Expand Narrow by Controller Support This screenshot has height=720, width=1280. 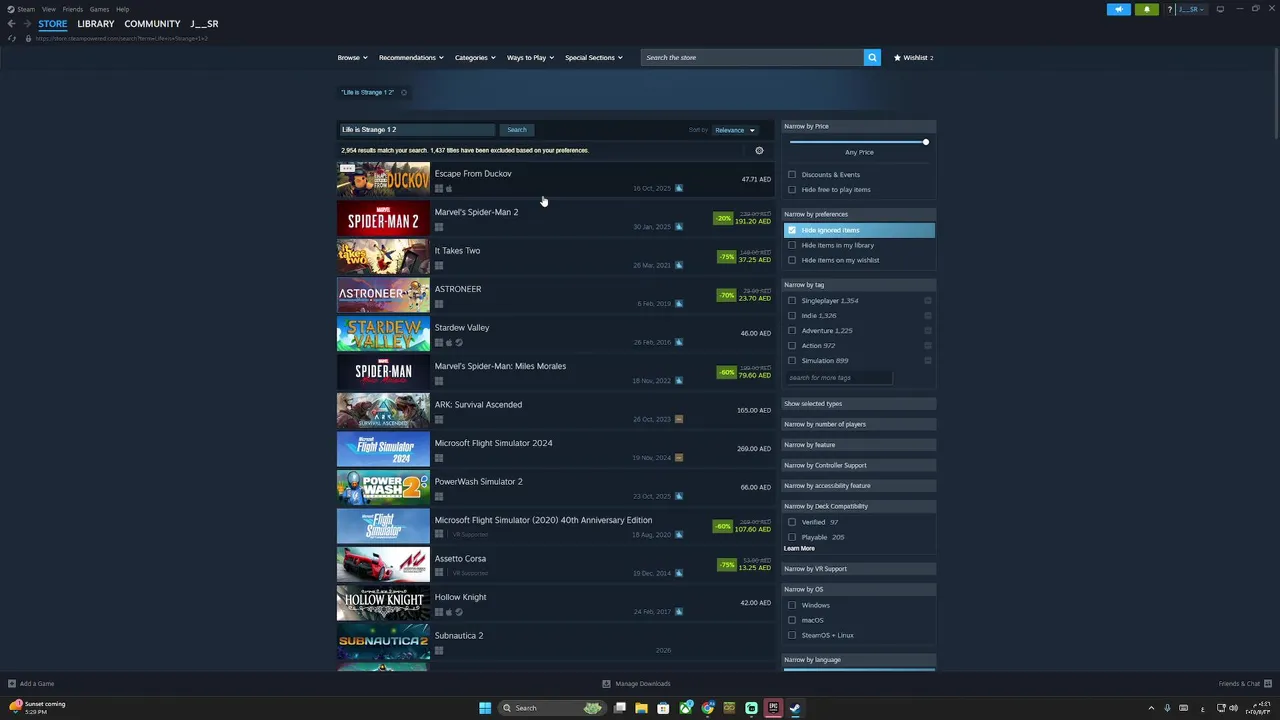tap(858, 465)
